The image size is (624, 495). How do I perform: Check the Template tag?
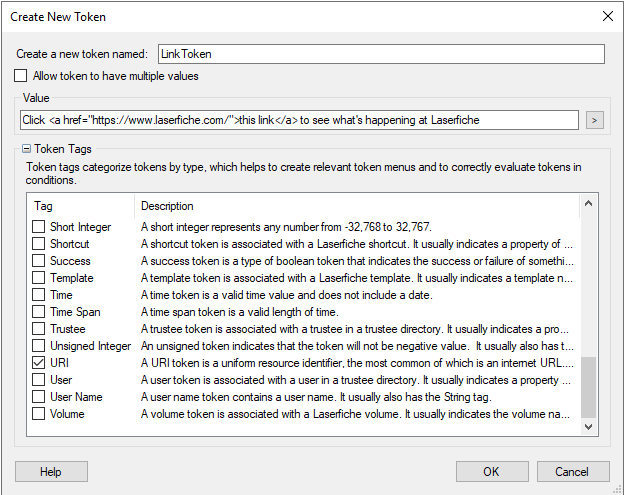(x=38, y=278)
